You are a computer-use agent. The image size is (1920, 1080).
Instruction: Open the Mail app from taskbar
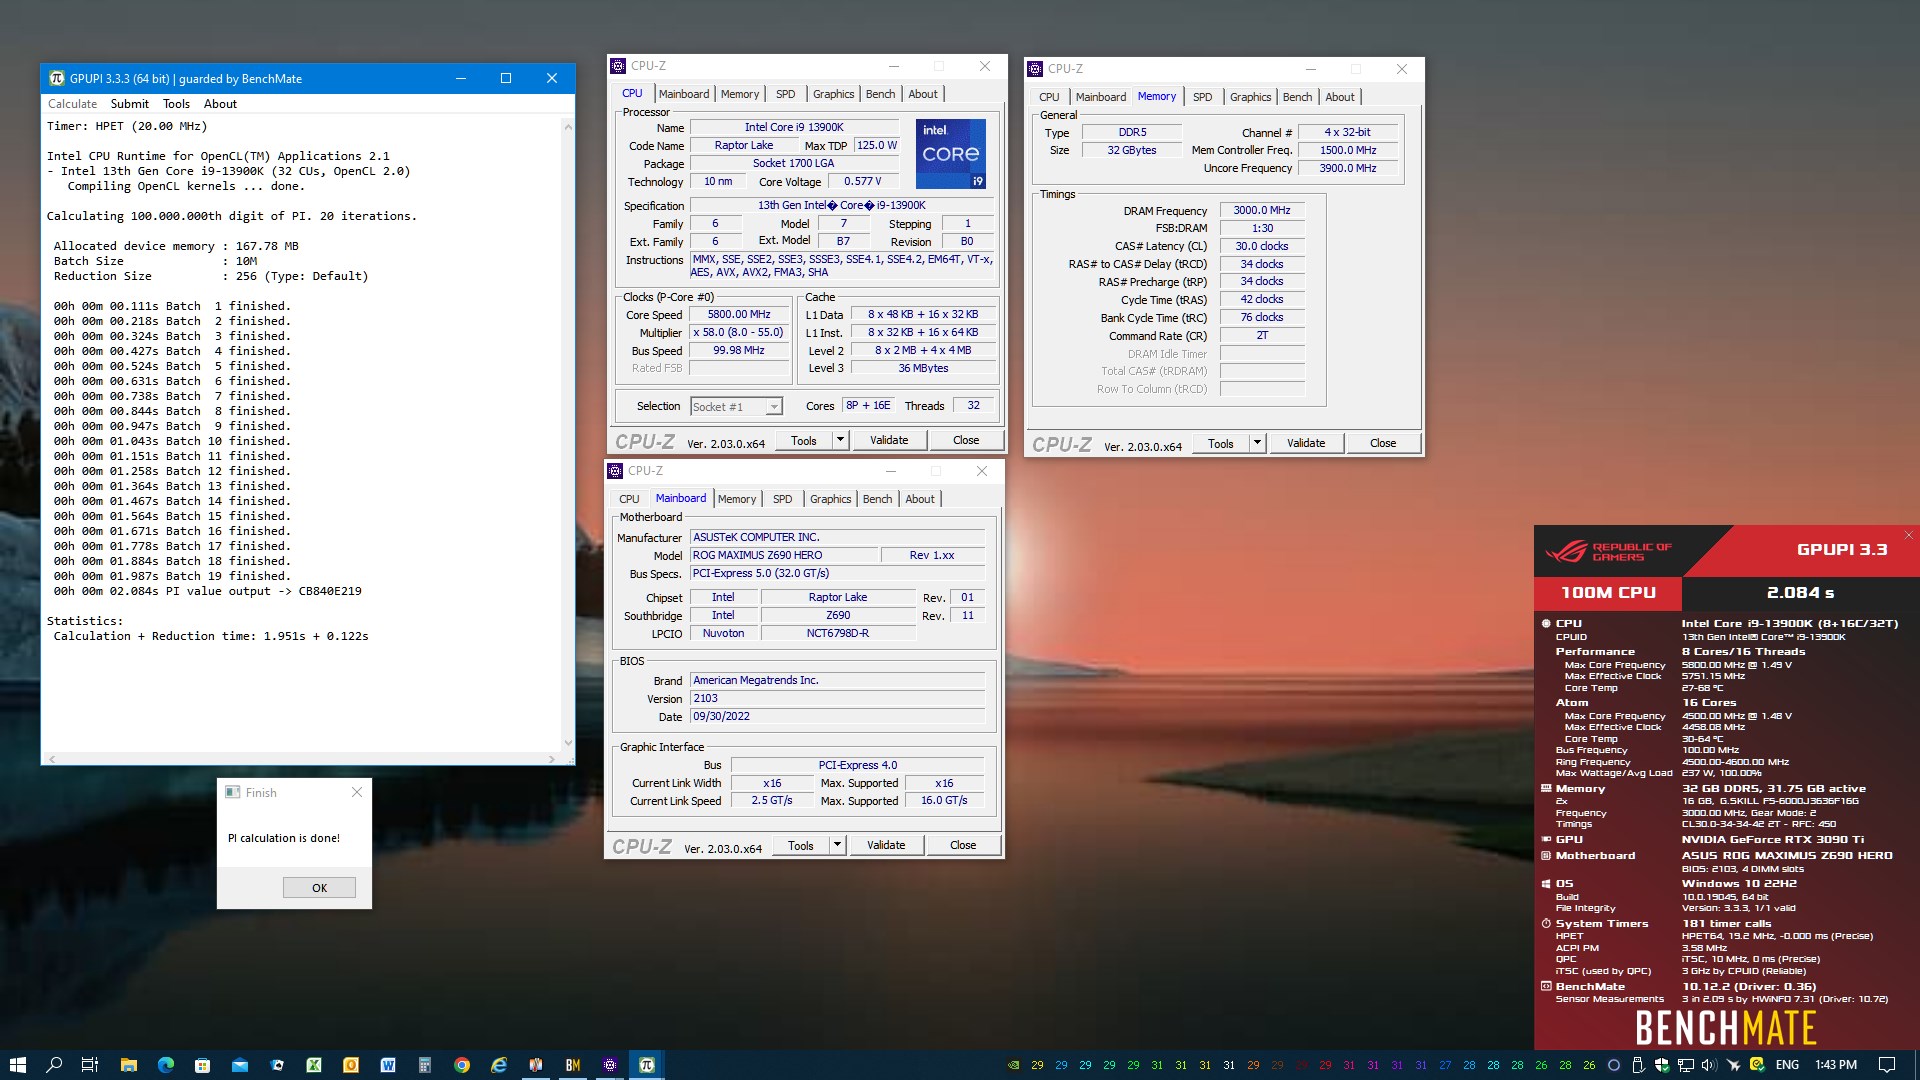click(239, 1065)
